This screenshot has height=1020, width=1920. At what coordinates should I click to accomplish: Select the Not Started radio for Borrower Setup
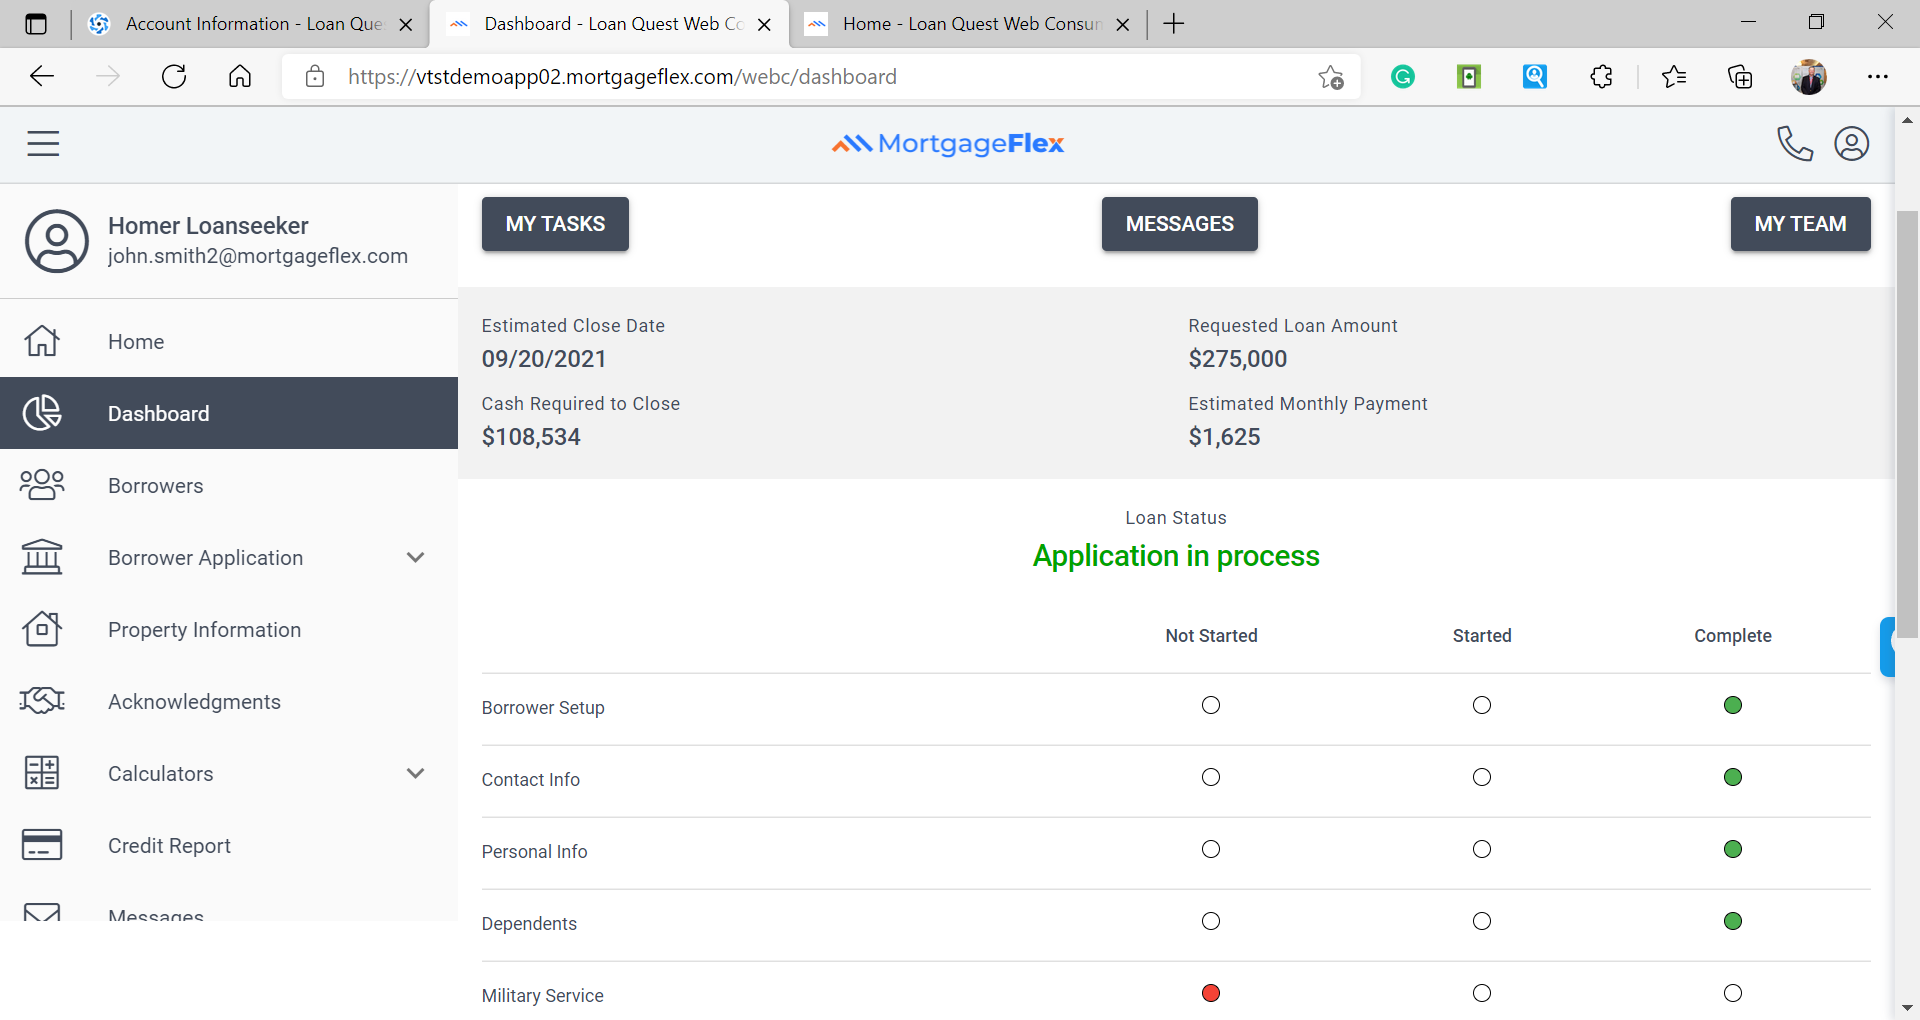pyautogui.click(x=1210, y=705)
